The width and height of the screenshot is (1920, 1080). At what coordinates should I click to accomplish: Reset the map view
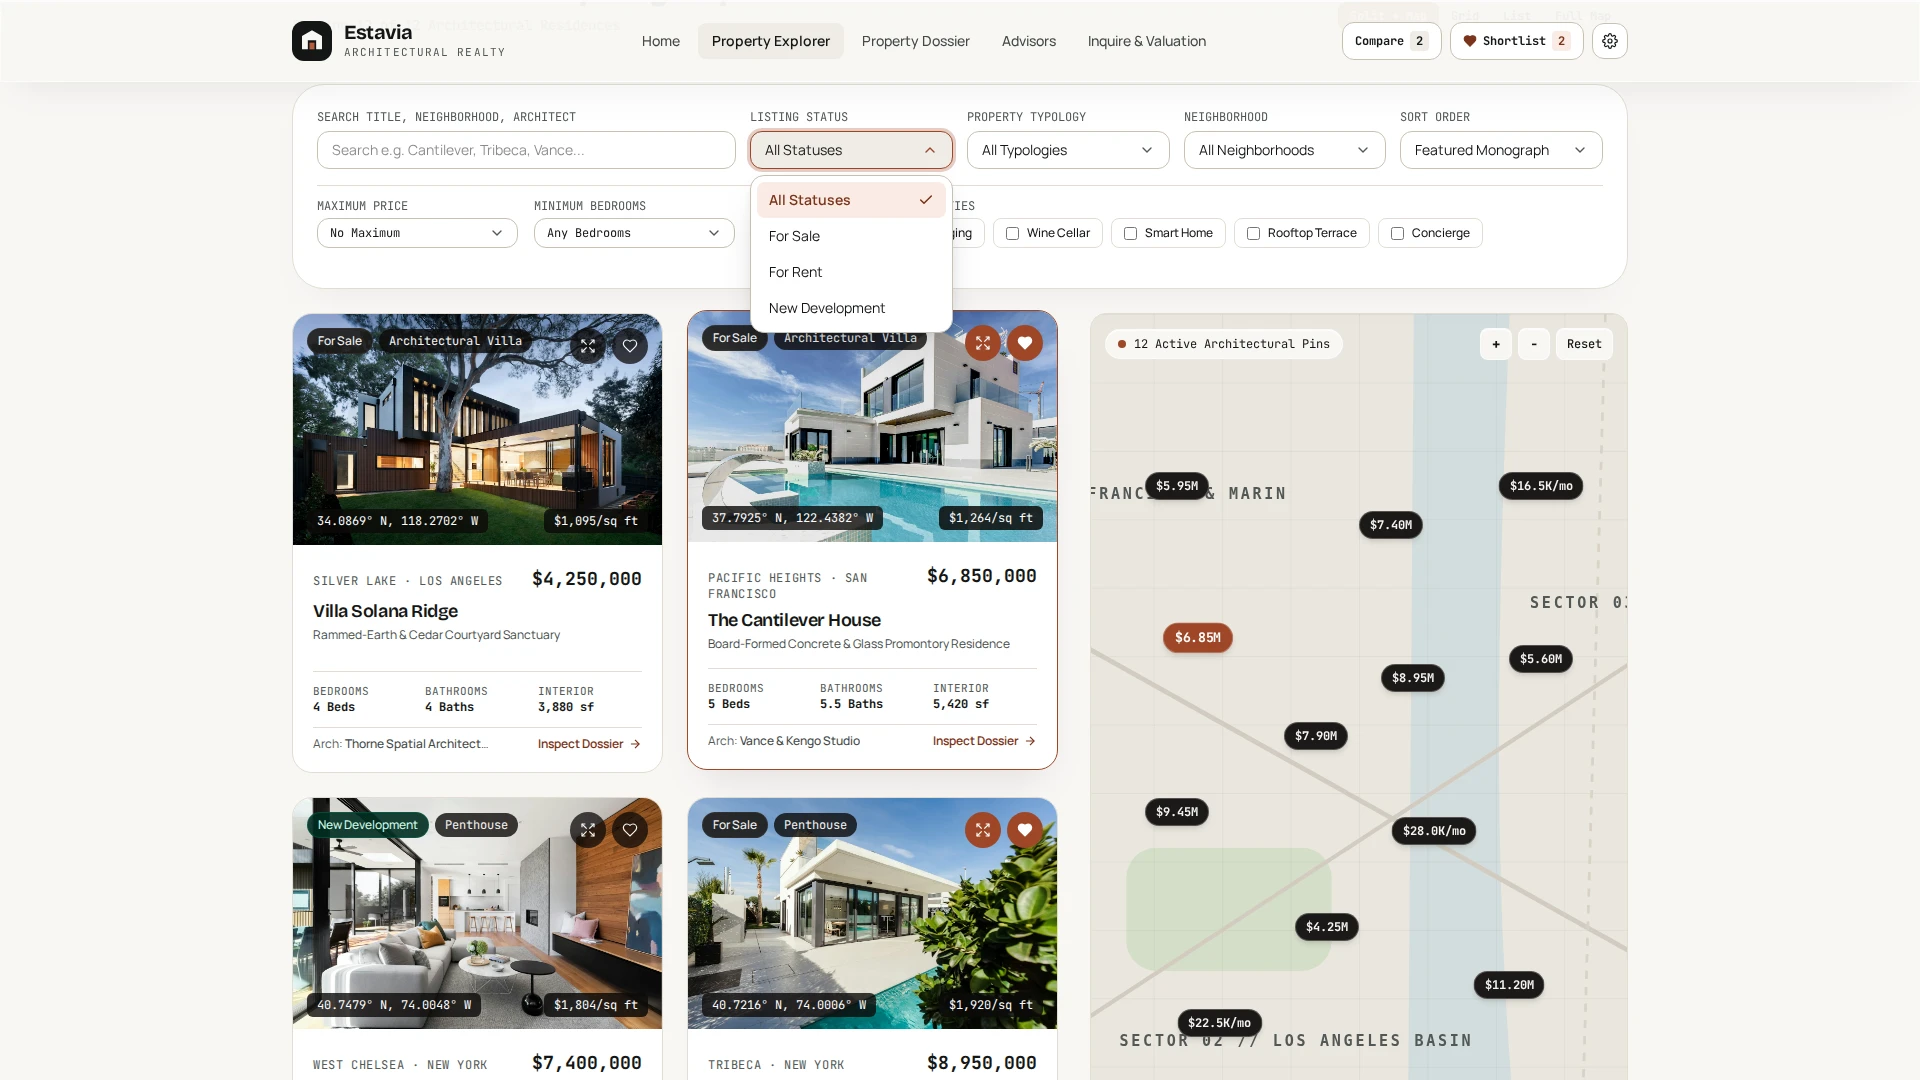1584,344
